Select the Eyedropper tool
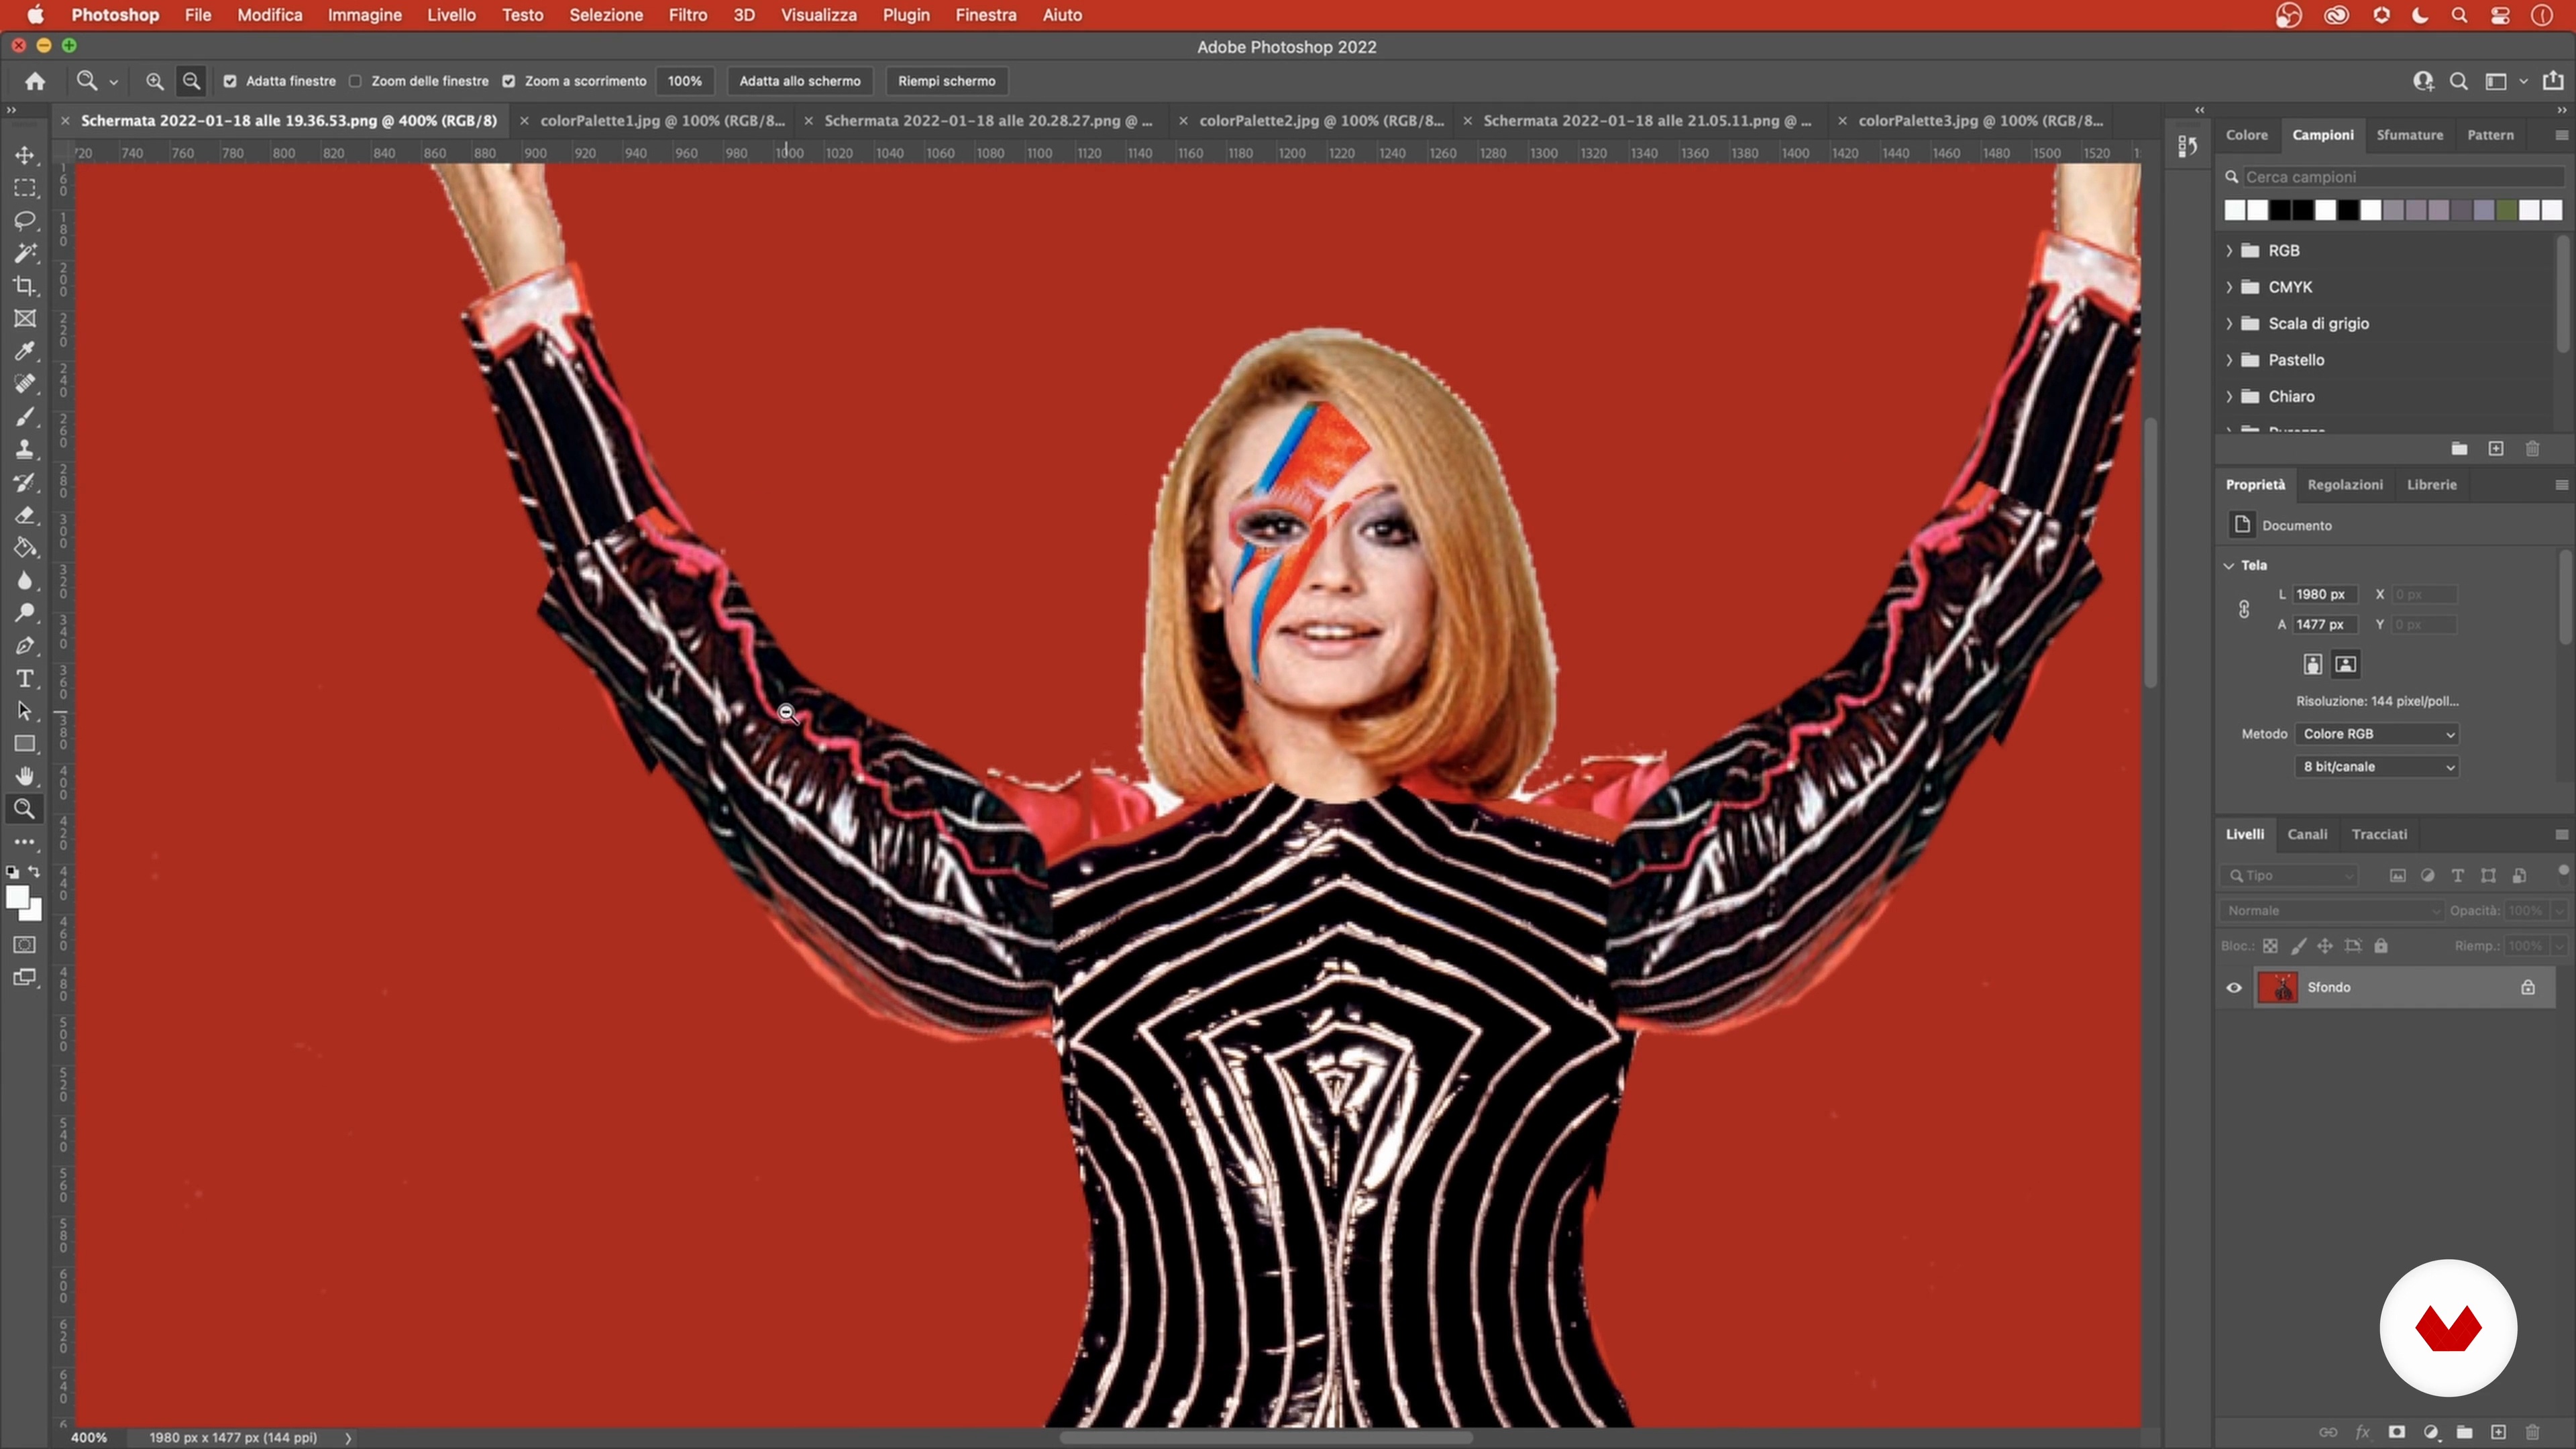The width and height of the screenshot is (2576, 1449). (25, 351)
